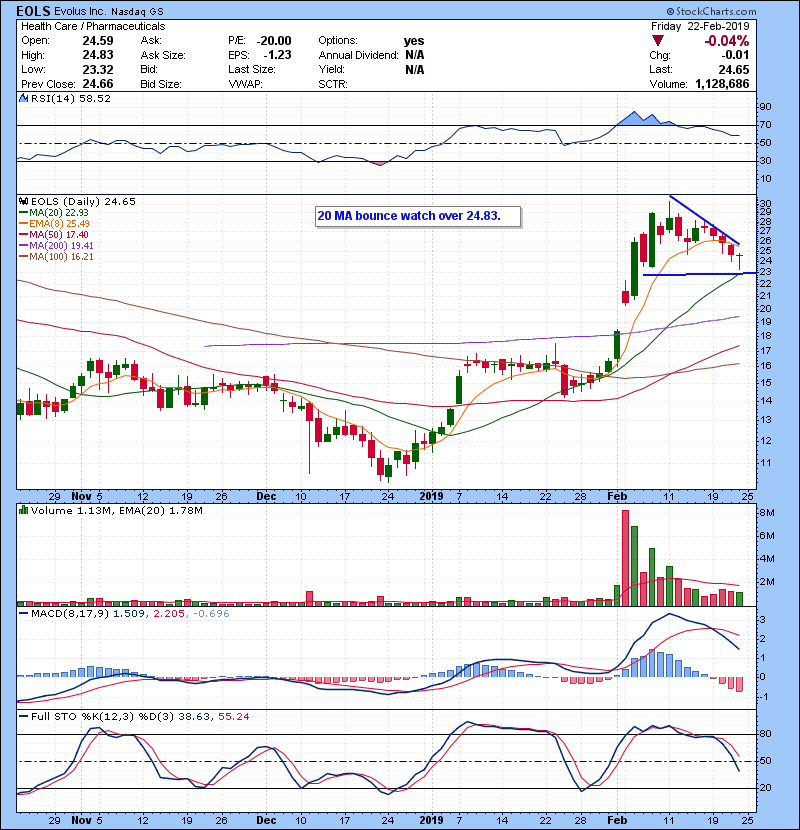
Task: Click the Health Care / Pharmaceuticals sector text
Action: point(93,26)
